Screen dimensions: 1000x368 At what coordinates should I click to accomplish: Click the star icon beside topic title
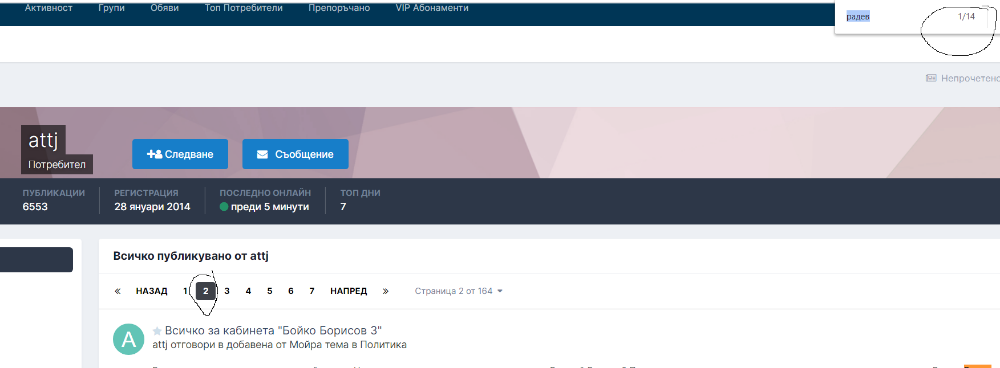(x=157, y=331)
